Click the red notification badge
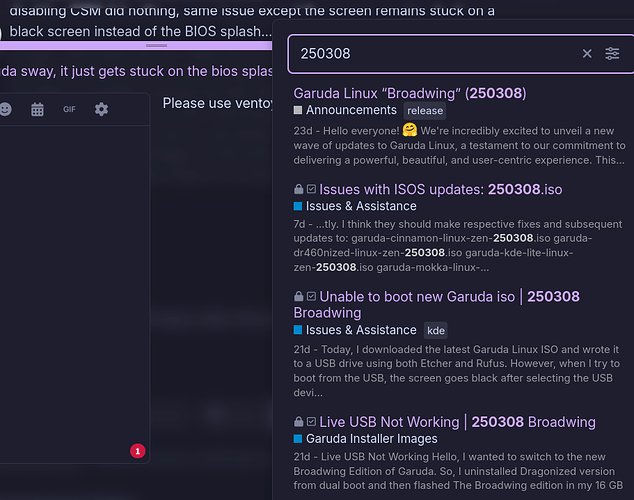634x500 pixels. [x=137, y=451]
